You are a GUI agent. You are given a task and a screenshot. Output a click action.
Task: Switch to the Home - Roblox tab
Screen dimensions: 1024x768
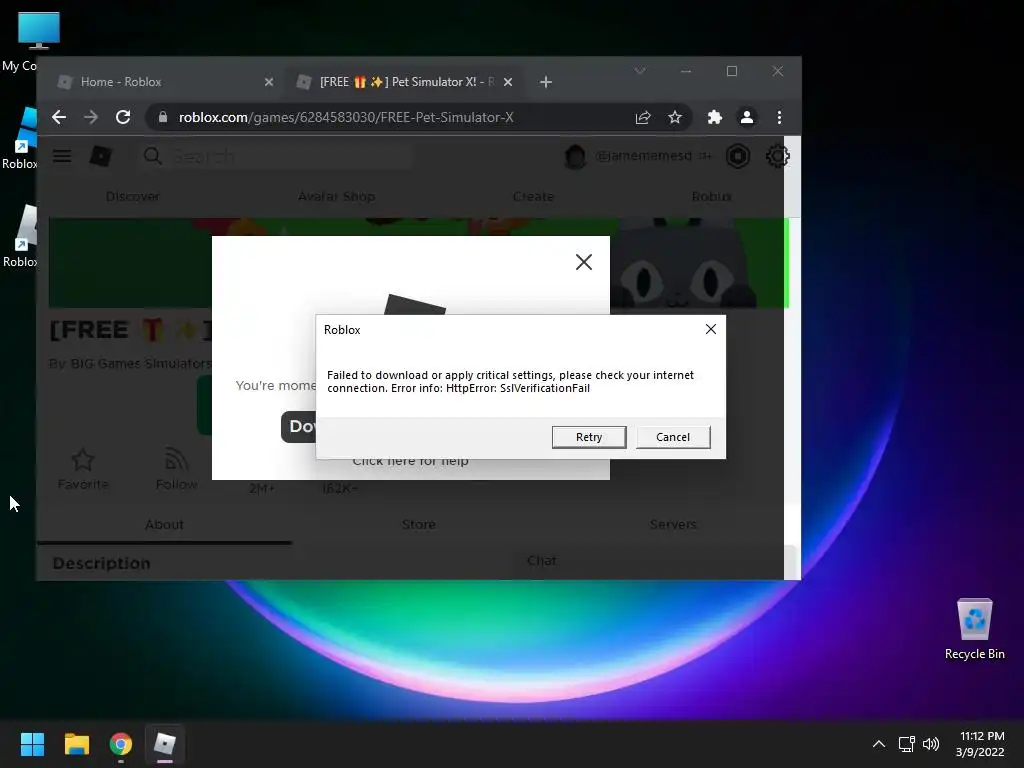[155, 82]
